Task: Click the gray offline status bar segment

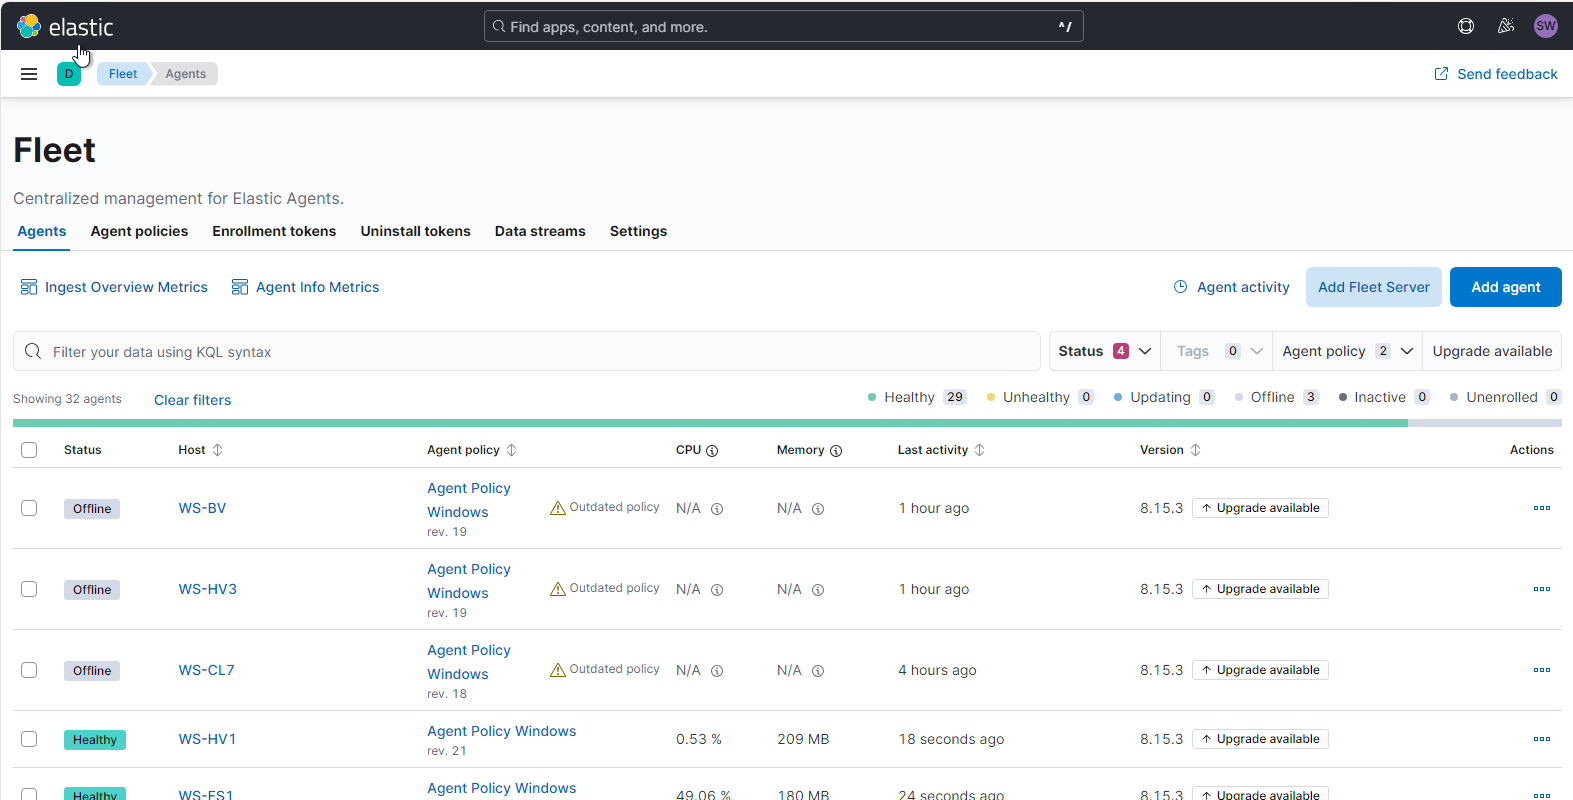Action: 1485,423
